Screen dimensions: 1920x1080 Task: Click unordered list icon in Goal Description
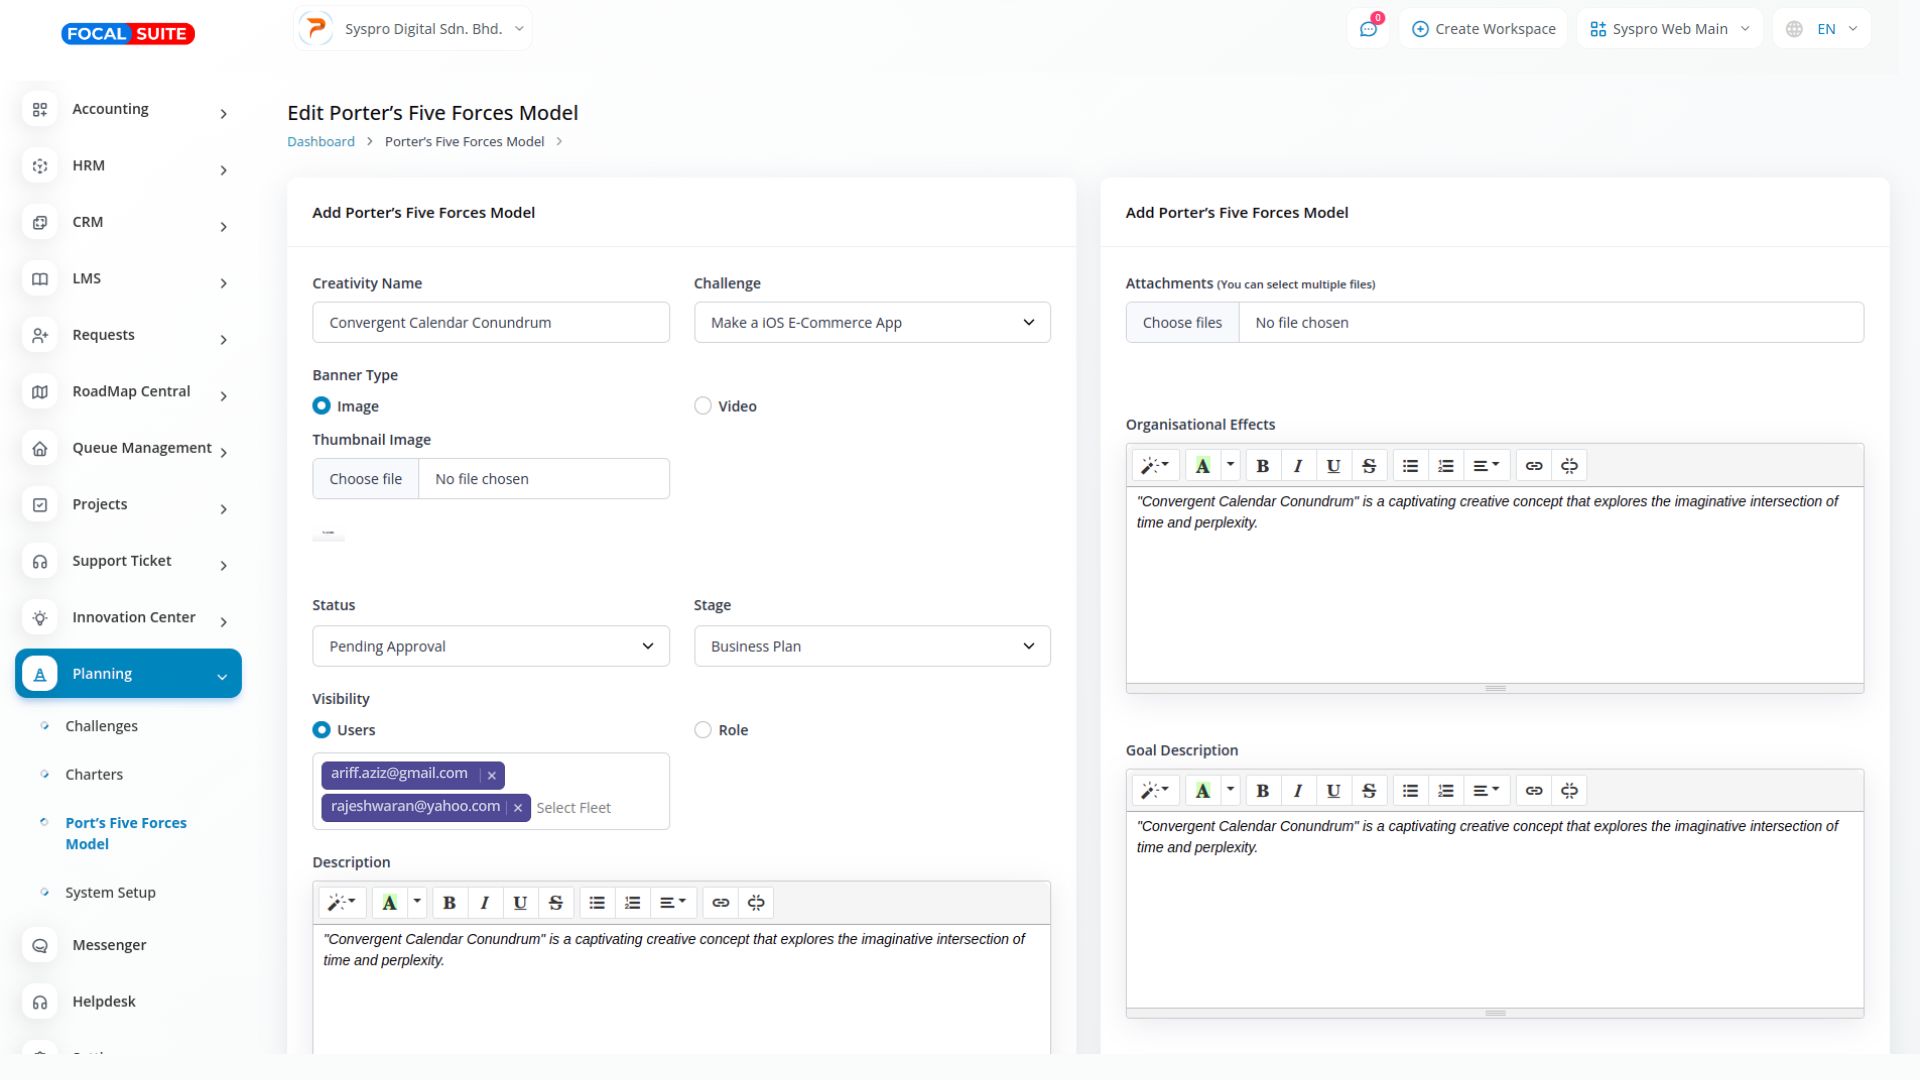pyautogui.click(x=1410, y=791)
